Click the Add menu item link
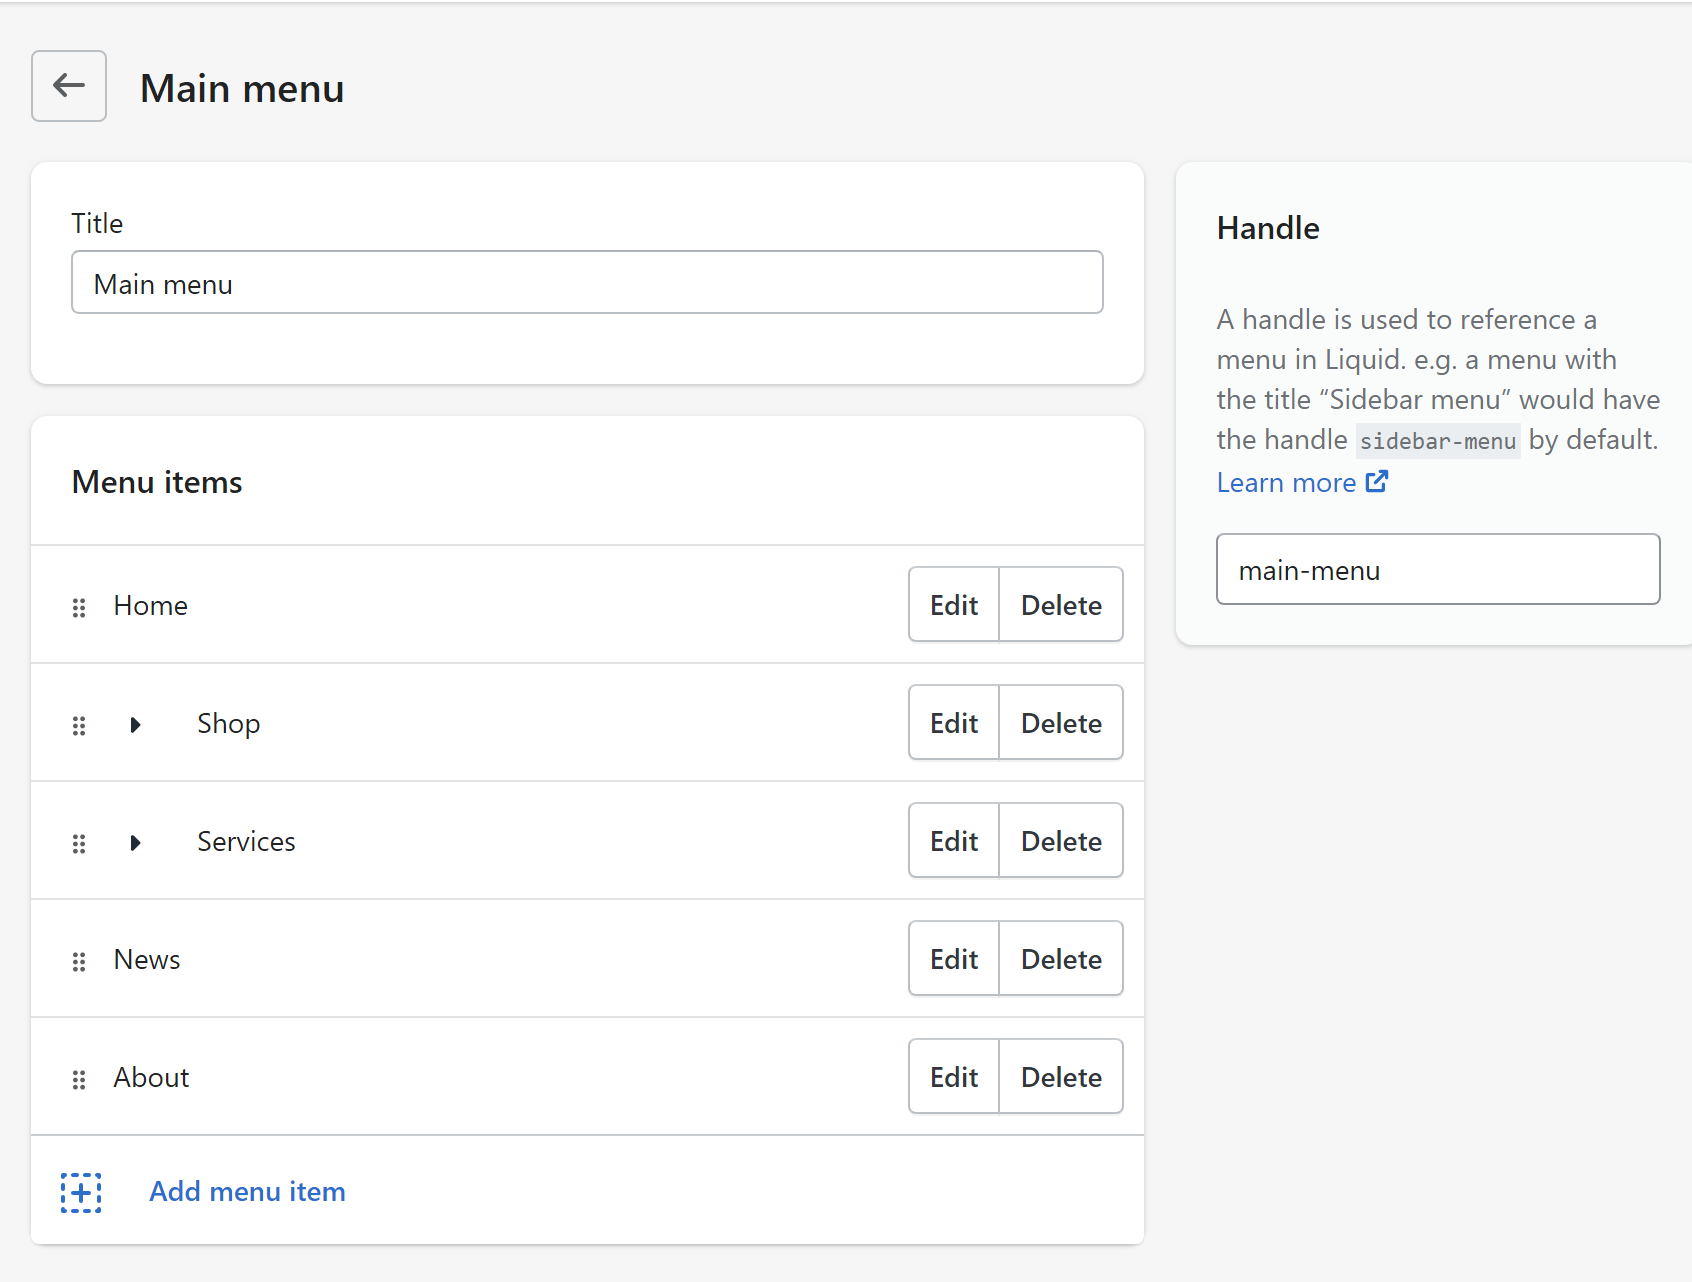This screenshot has height=1282, width=1692. (247, 1191)
